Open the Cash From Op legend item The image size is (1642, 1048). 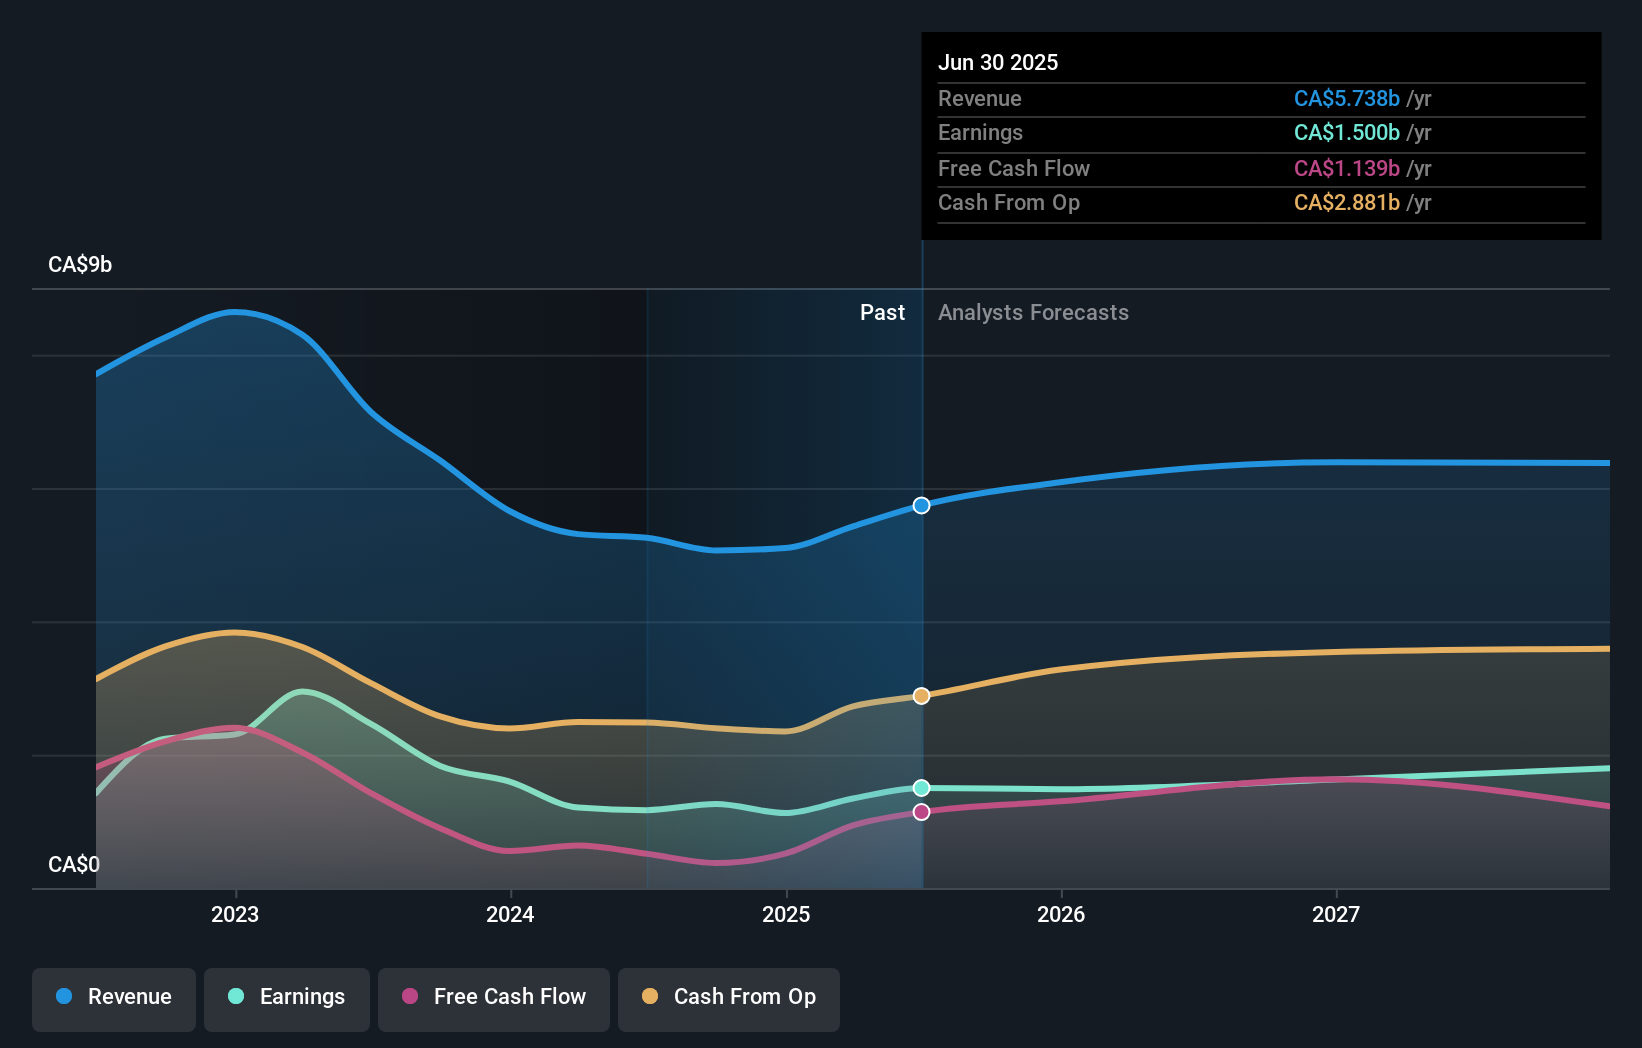[x=728, y=997]
